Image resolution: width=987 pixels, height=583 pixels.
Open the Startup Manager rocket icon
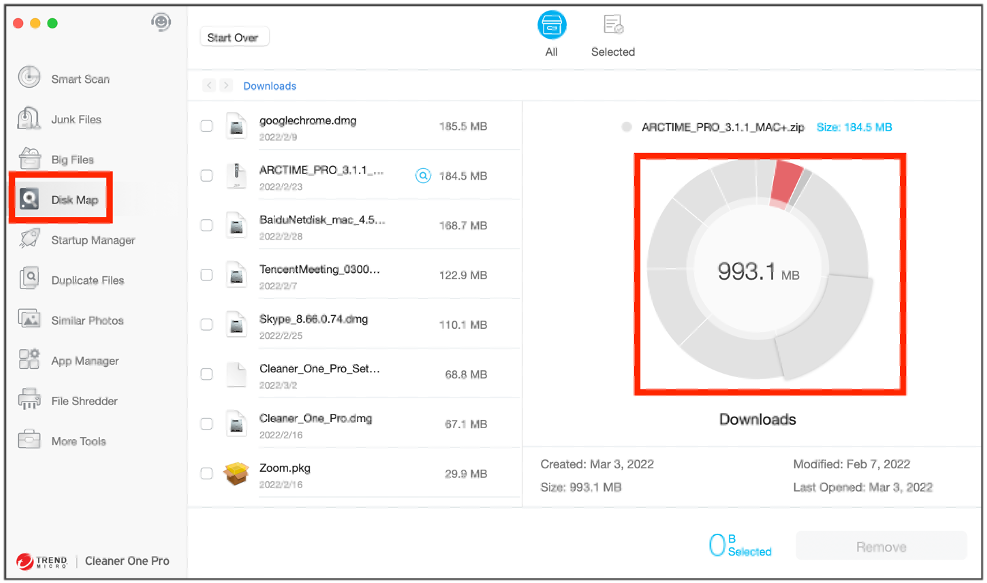click(x=31, y=240)
